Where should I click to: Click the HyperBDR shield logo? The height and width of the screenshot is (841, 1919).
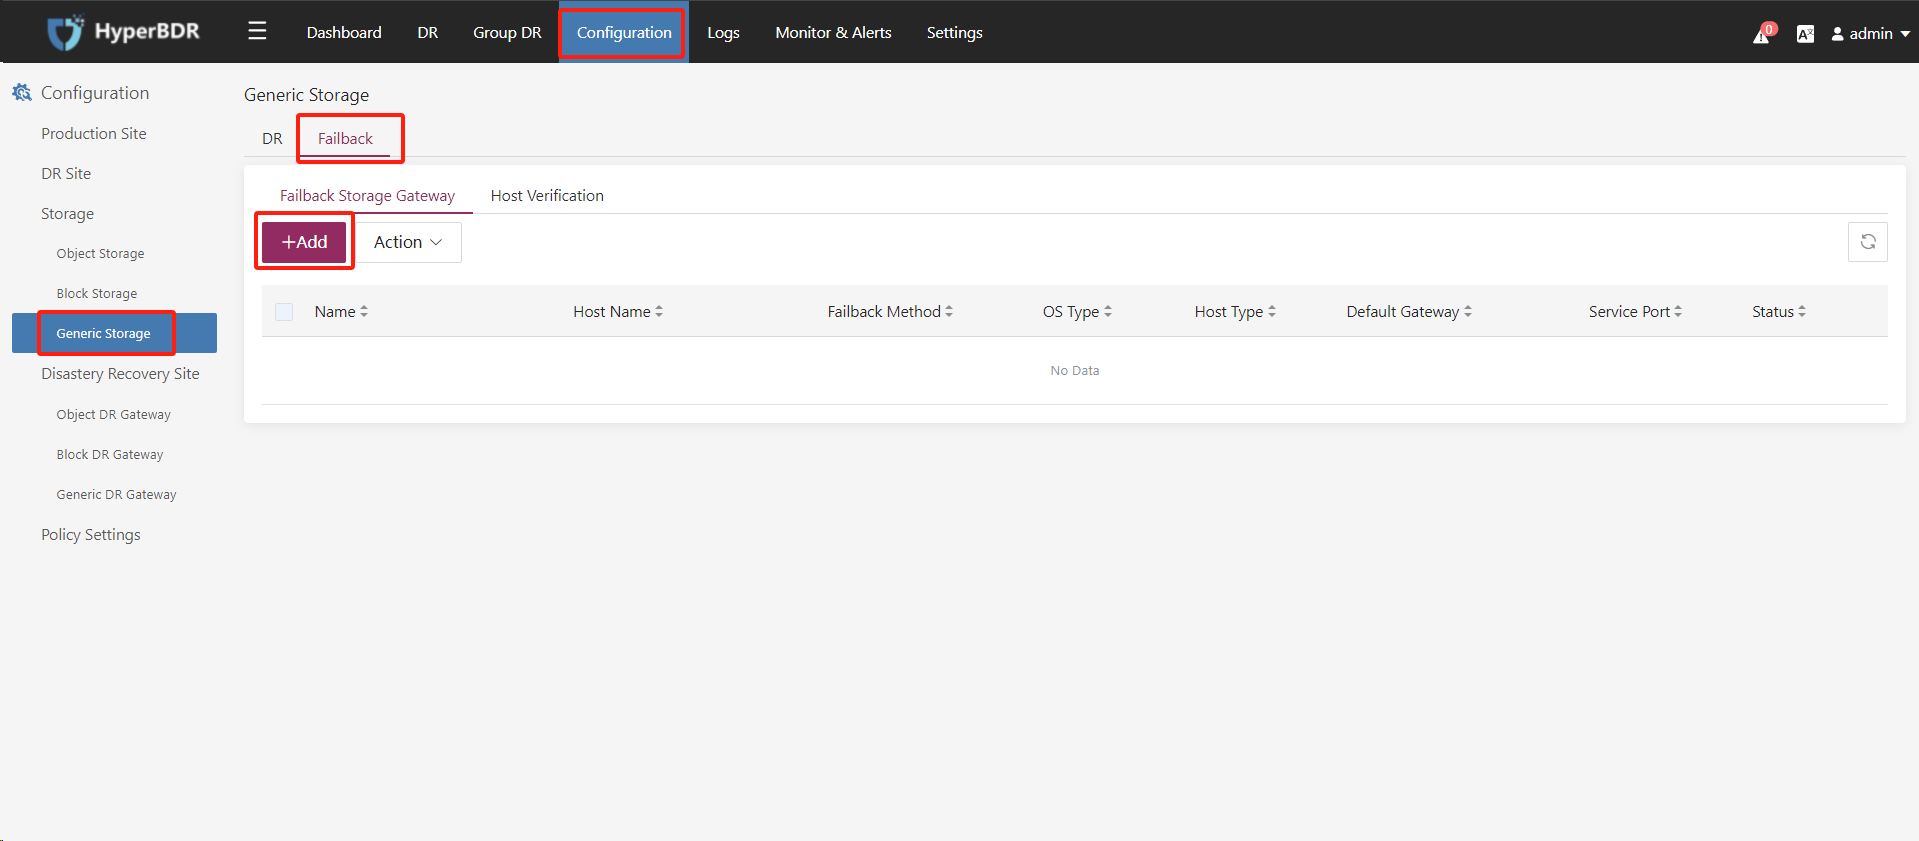(65, 32)
